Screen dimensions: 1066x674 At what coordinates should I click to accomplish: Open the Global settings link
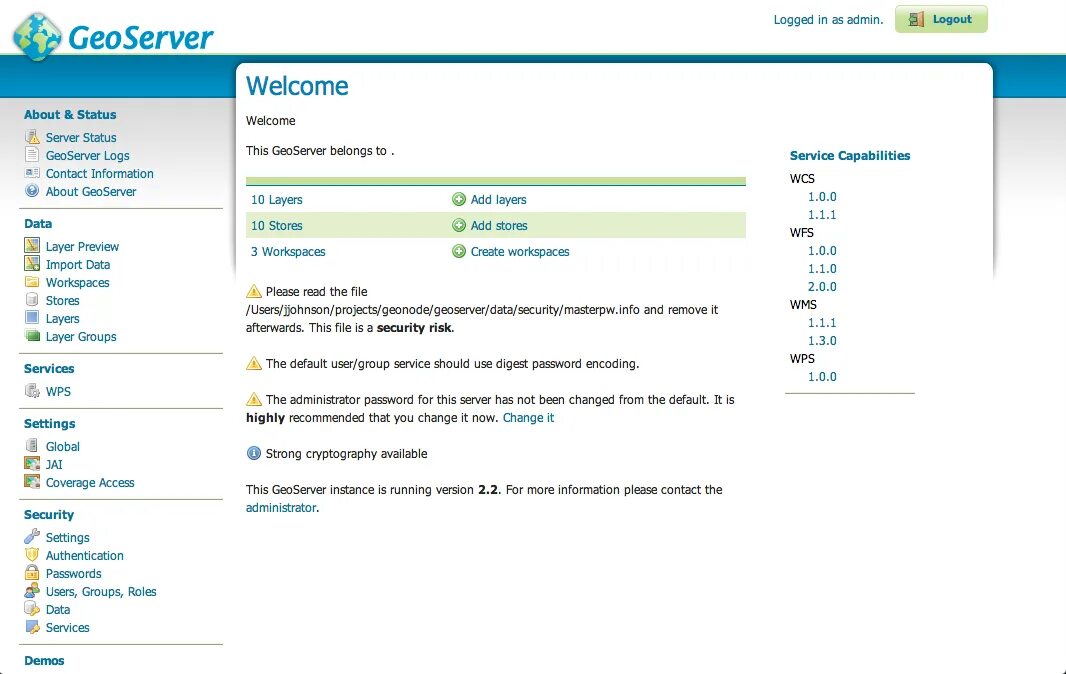tap(63, 446)
